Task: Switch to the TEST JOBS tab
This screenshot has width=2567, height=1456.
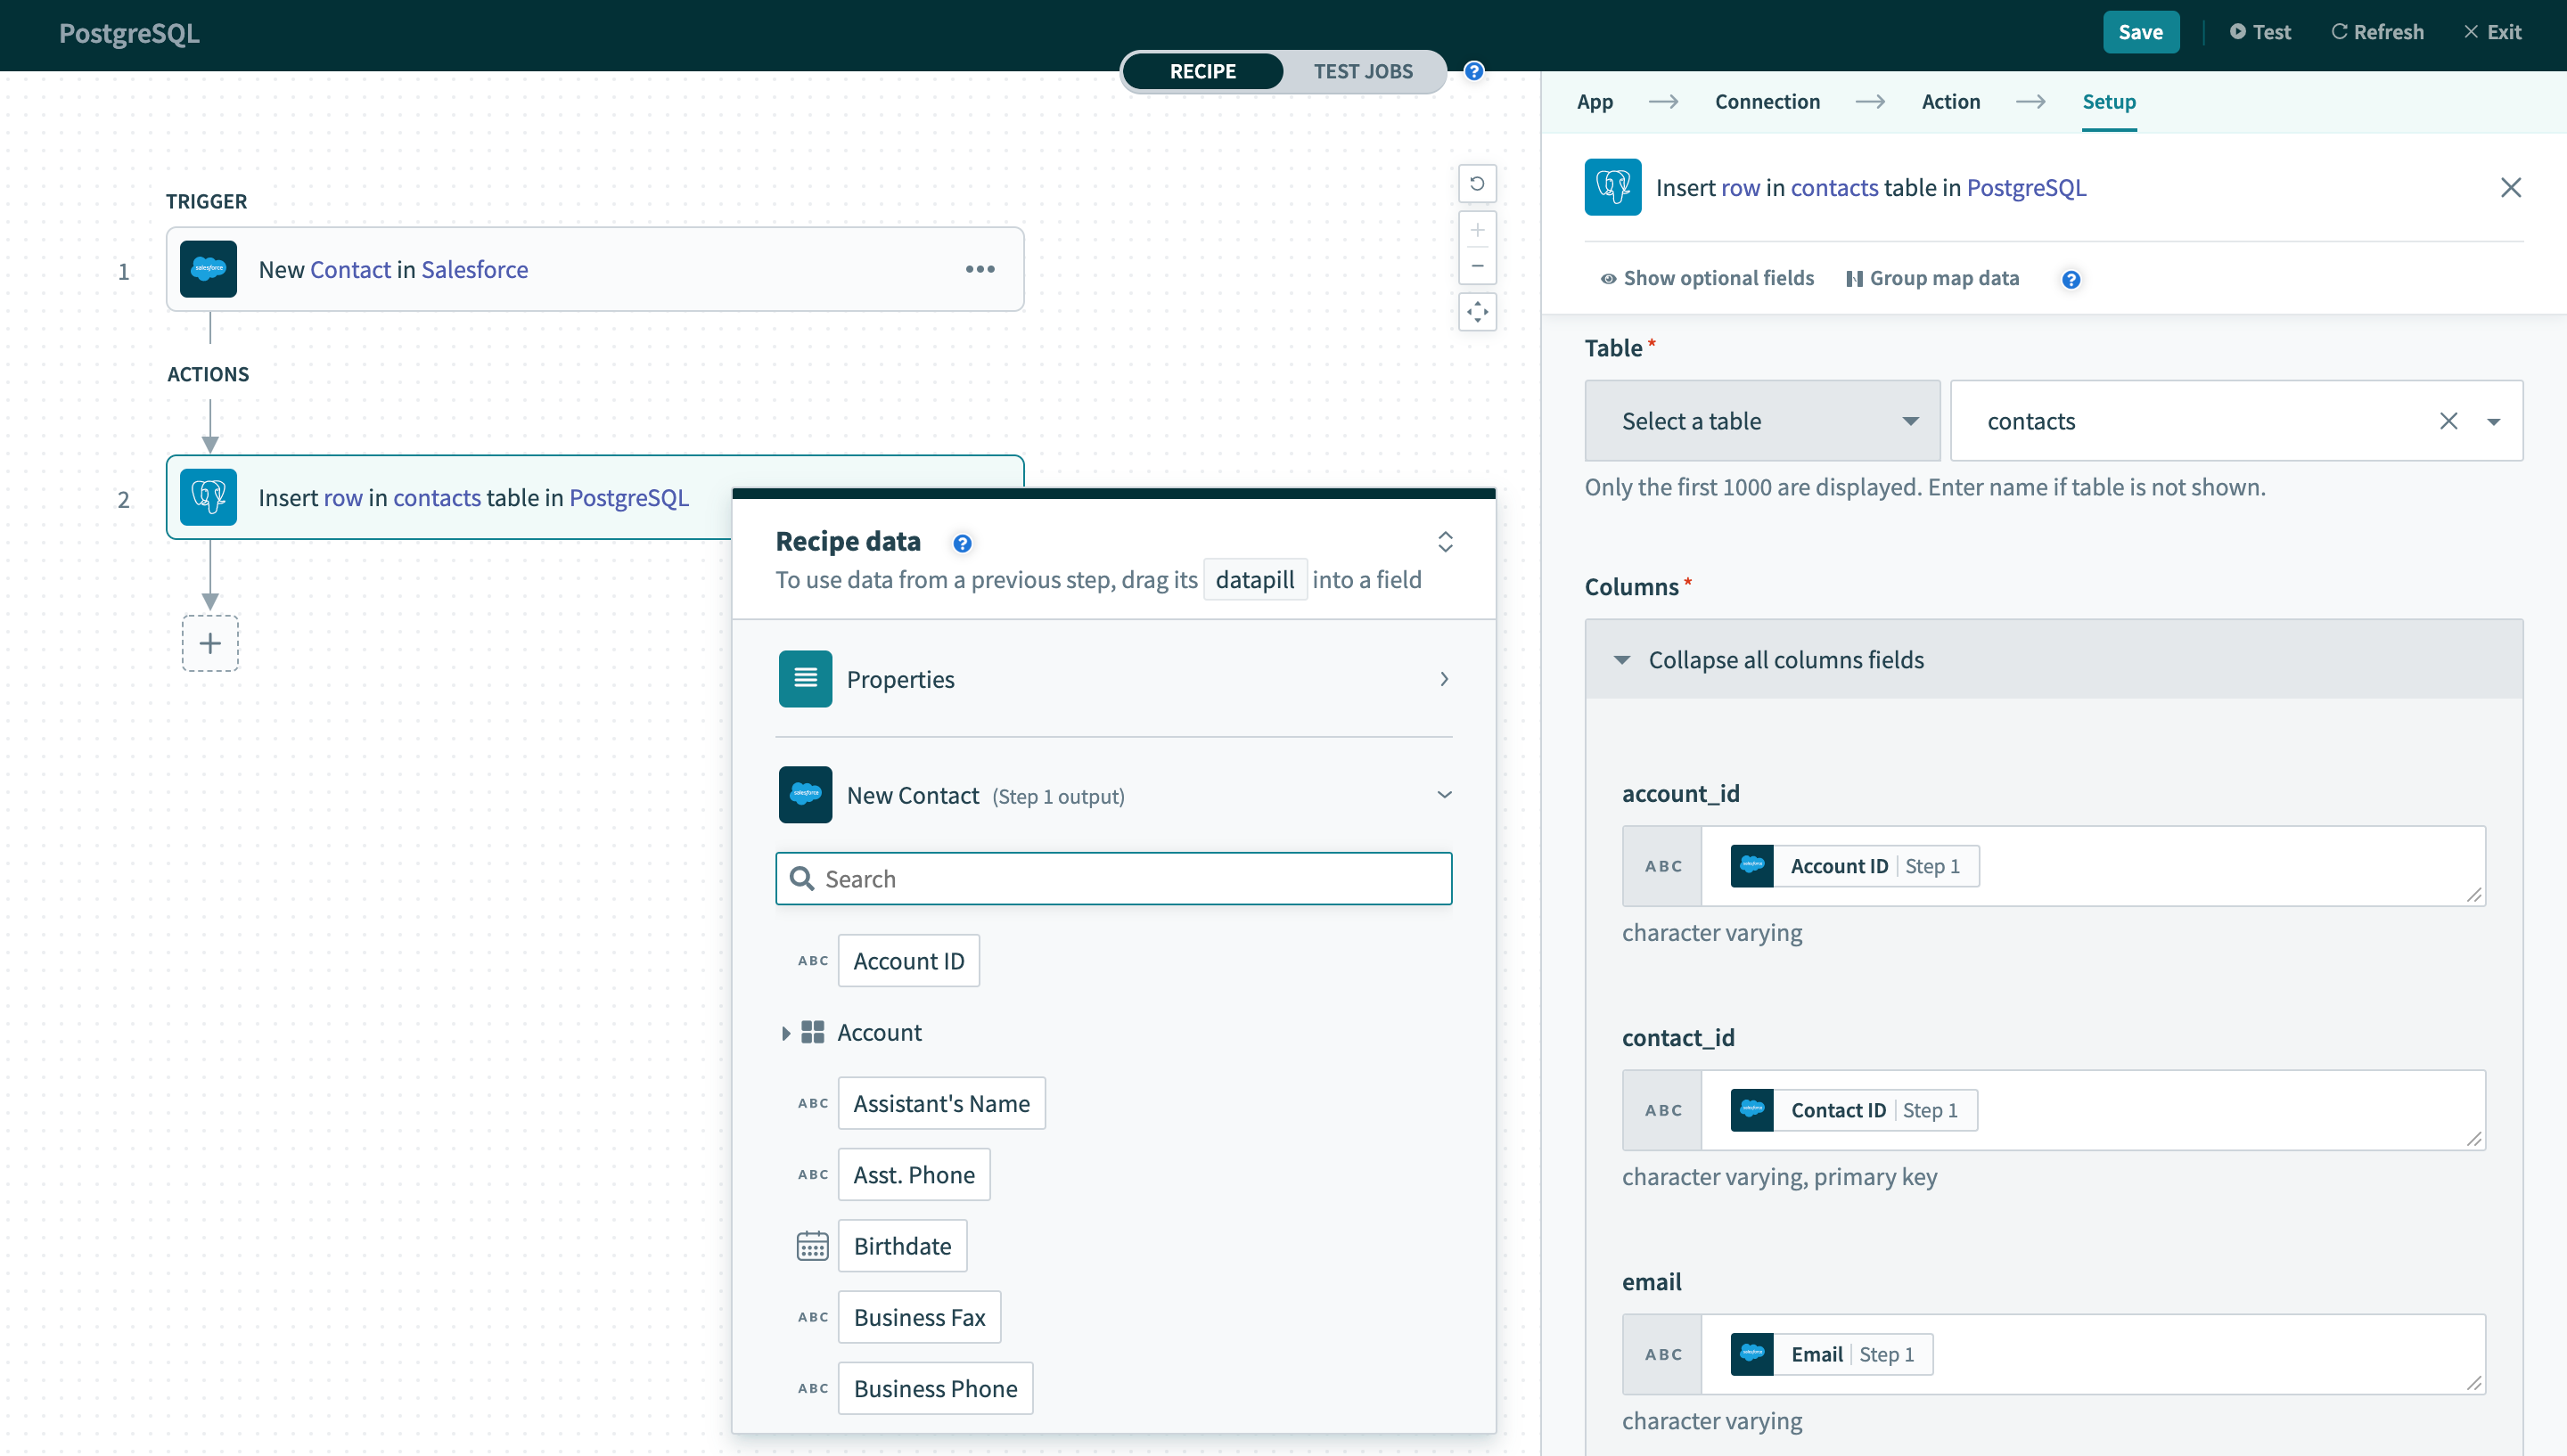Action: coord(1363,70)
